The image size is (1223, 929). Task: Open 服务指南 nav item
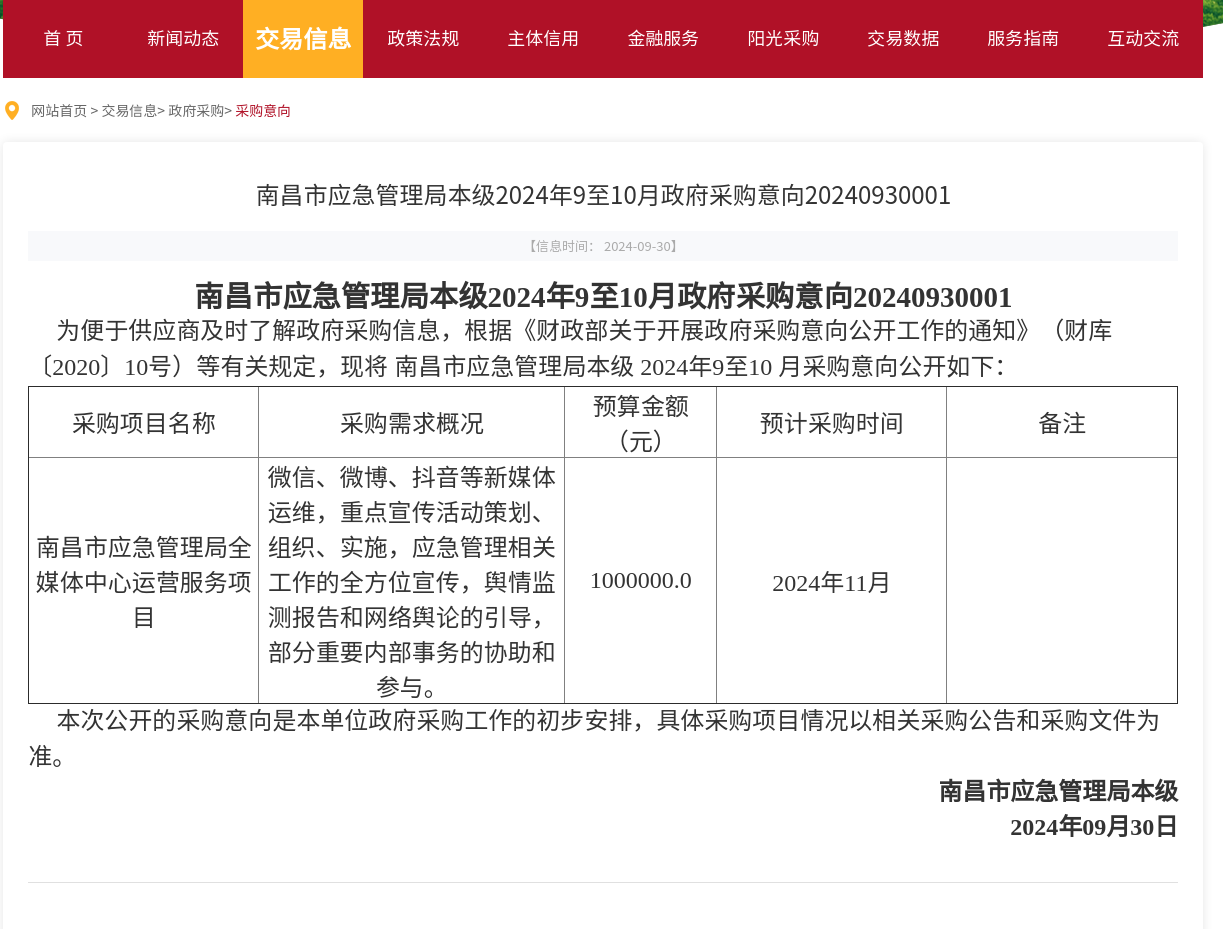click(x=1023, y=39)
